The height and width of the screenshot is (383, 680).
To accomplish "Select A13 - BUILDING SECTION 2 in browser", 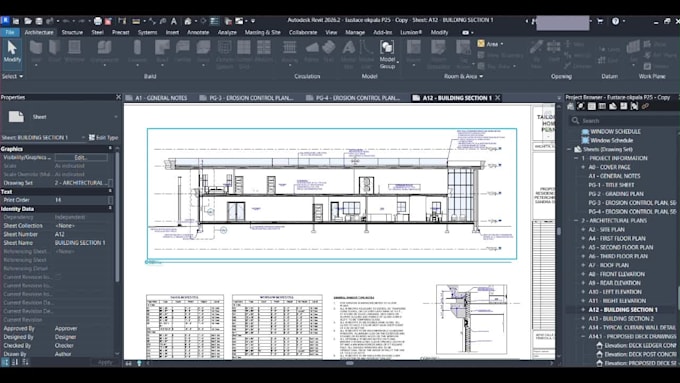I will click(621, 319).
